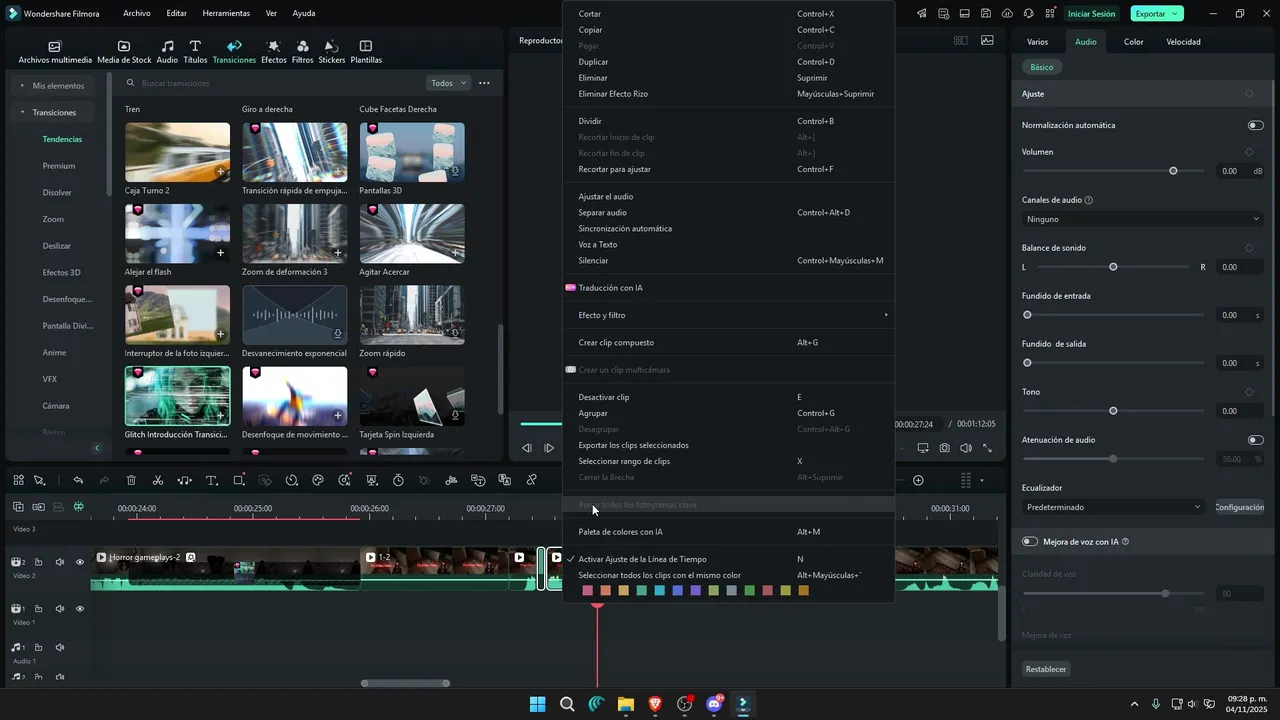The width and height of the screenshot is (1280, 720).
Task: Open equalizer Configuración button
Action: tap(1239, 507)
